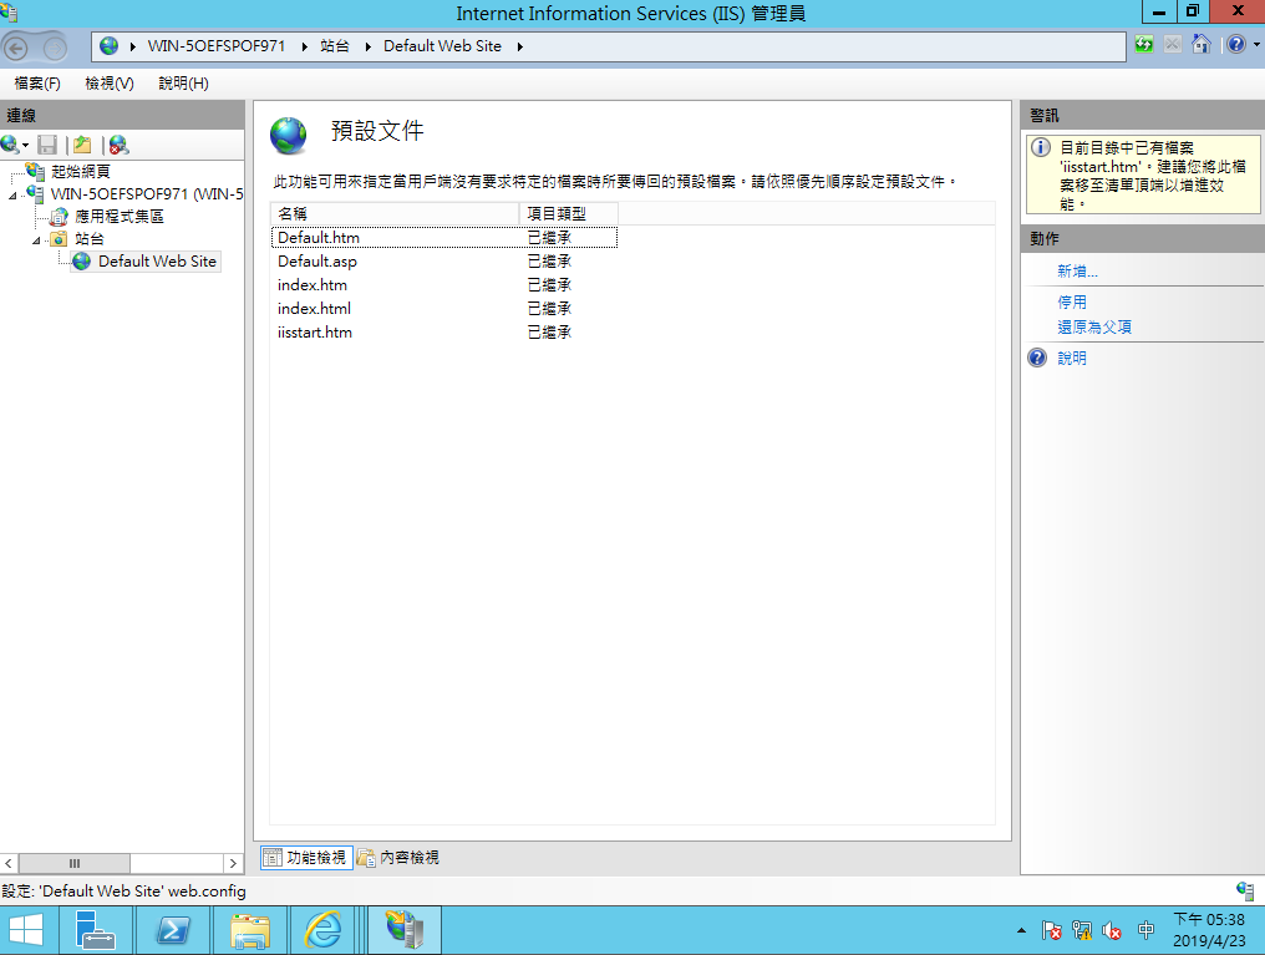Show hidden tray icons arrow
Viewport: 1265px width, 955px height.
[1021, 931]
